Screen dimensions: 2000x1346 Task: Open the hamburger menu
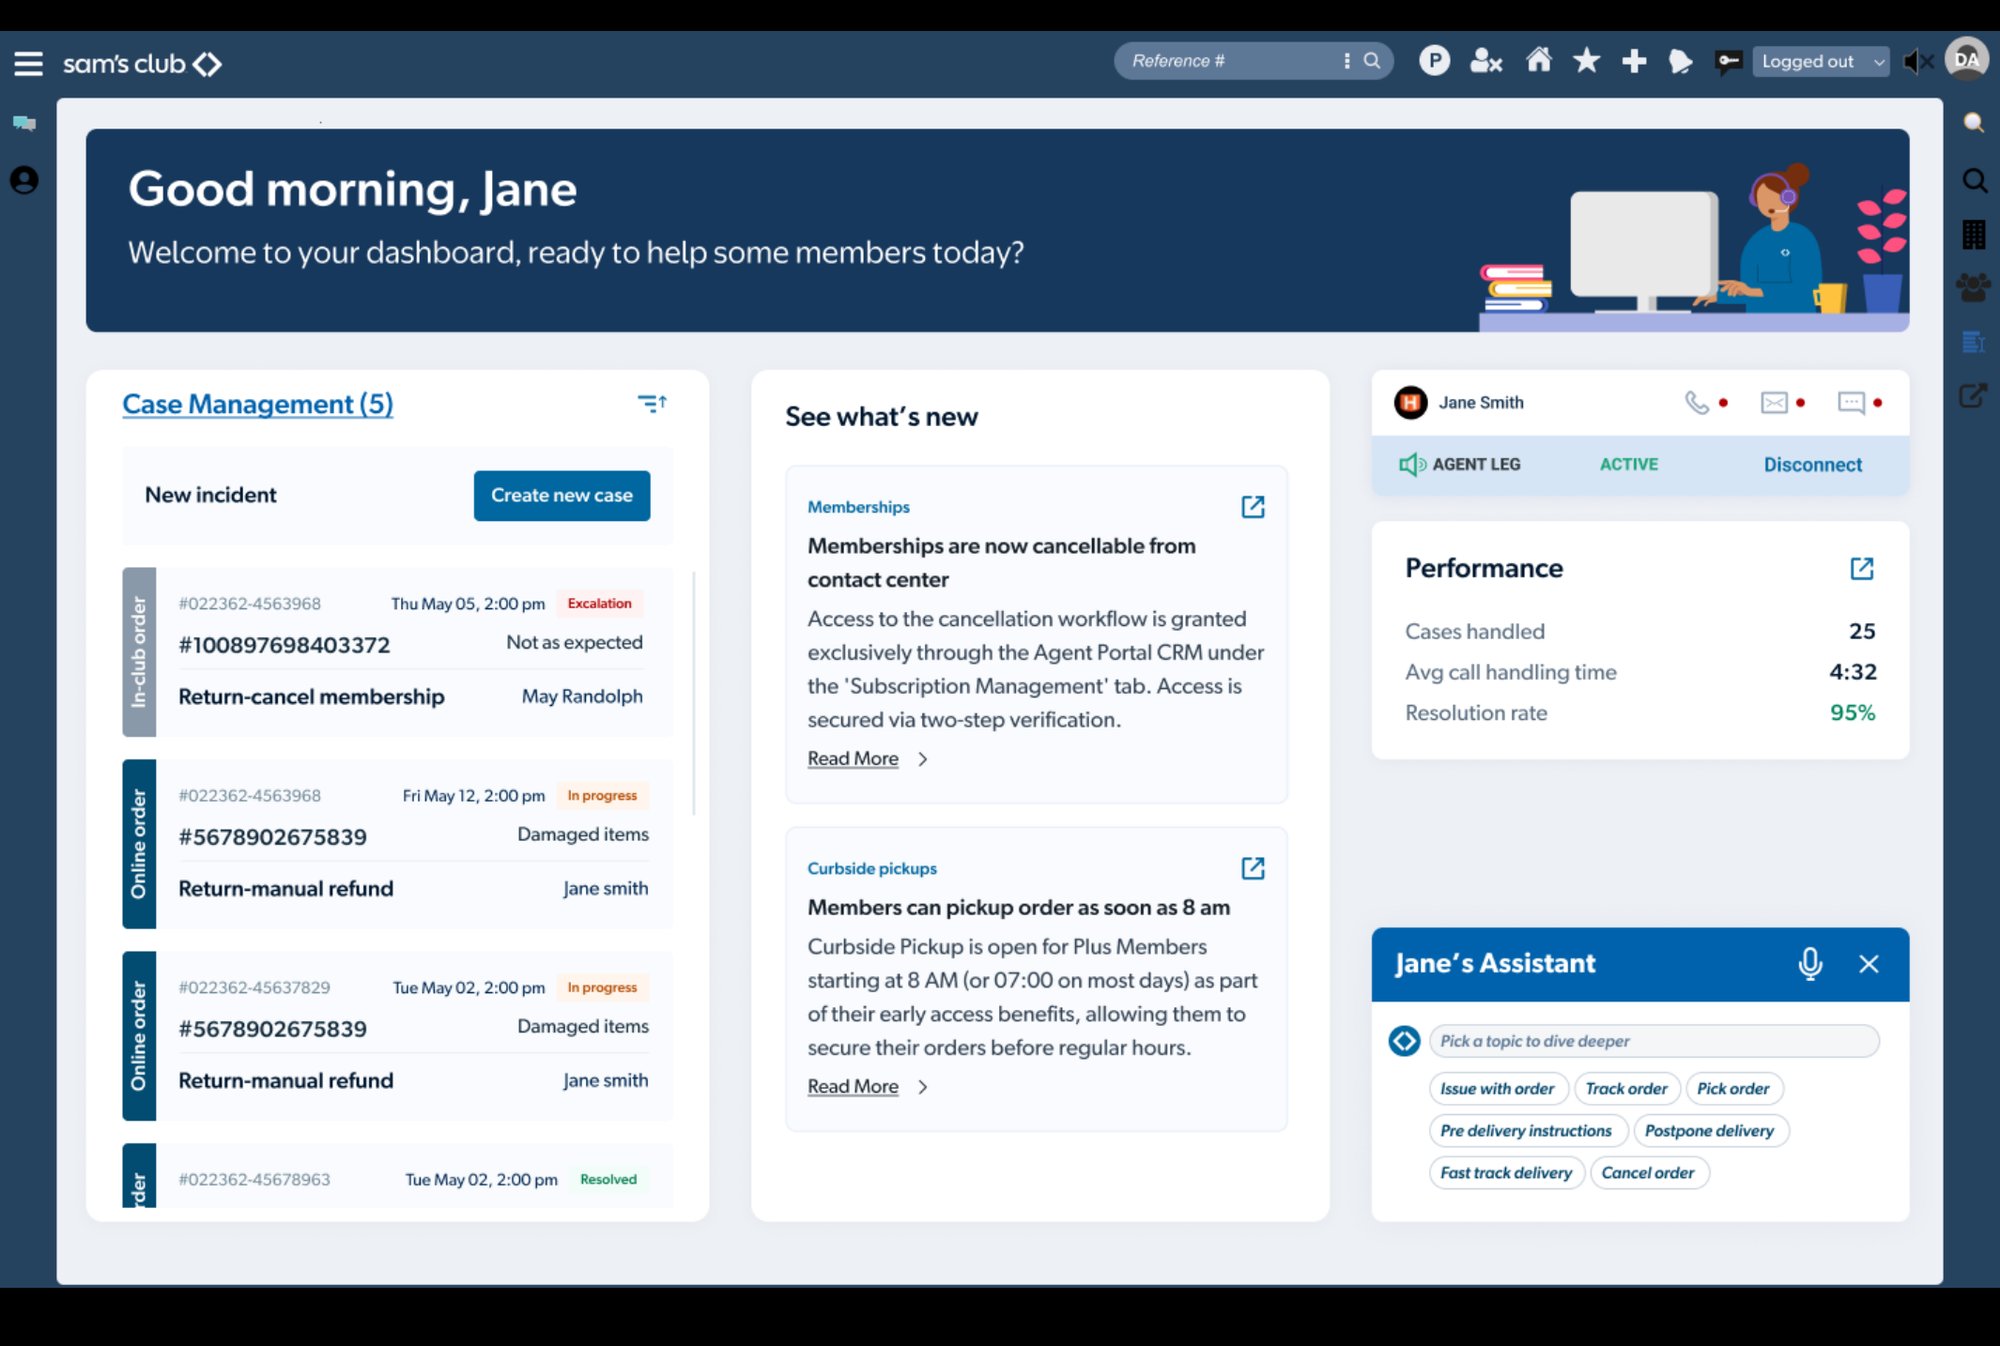28,64
